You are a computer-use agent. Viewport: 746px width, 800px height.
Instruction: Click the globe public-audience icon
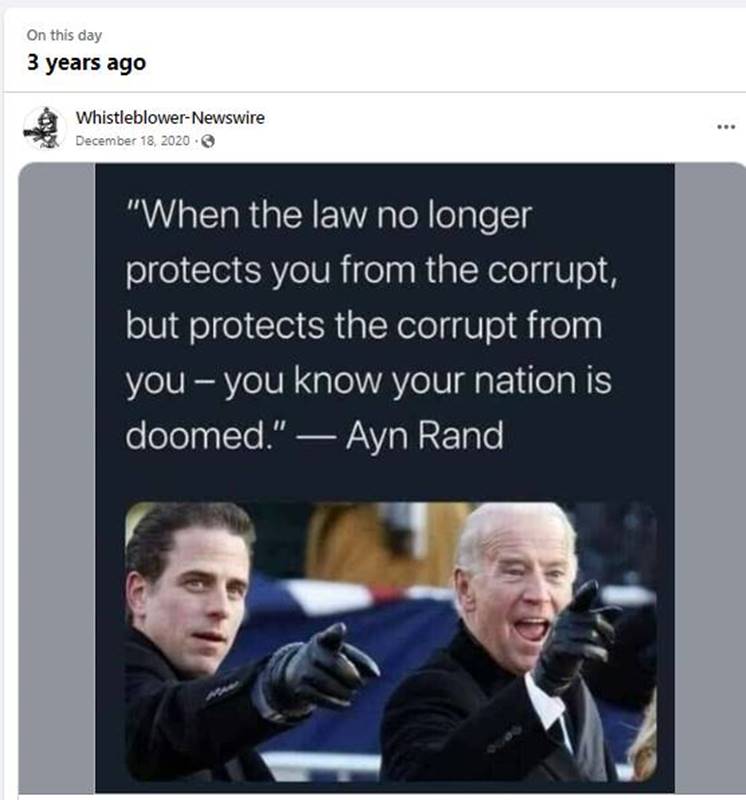208,141
